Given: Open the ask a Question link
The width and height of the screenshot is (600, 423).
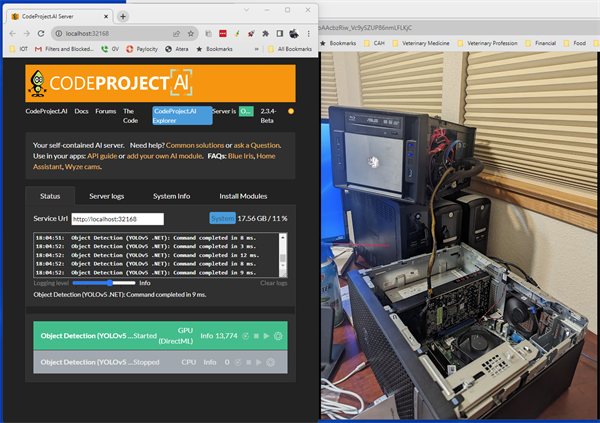Looking at the screenshot, I should (x=257, y=145).
